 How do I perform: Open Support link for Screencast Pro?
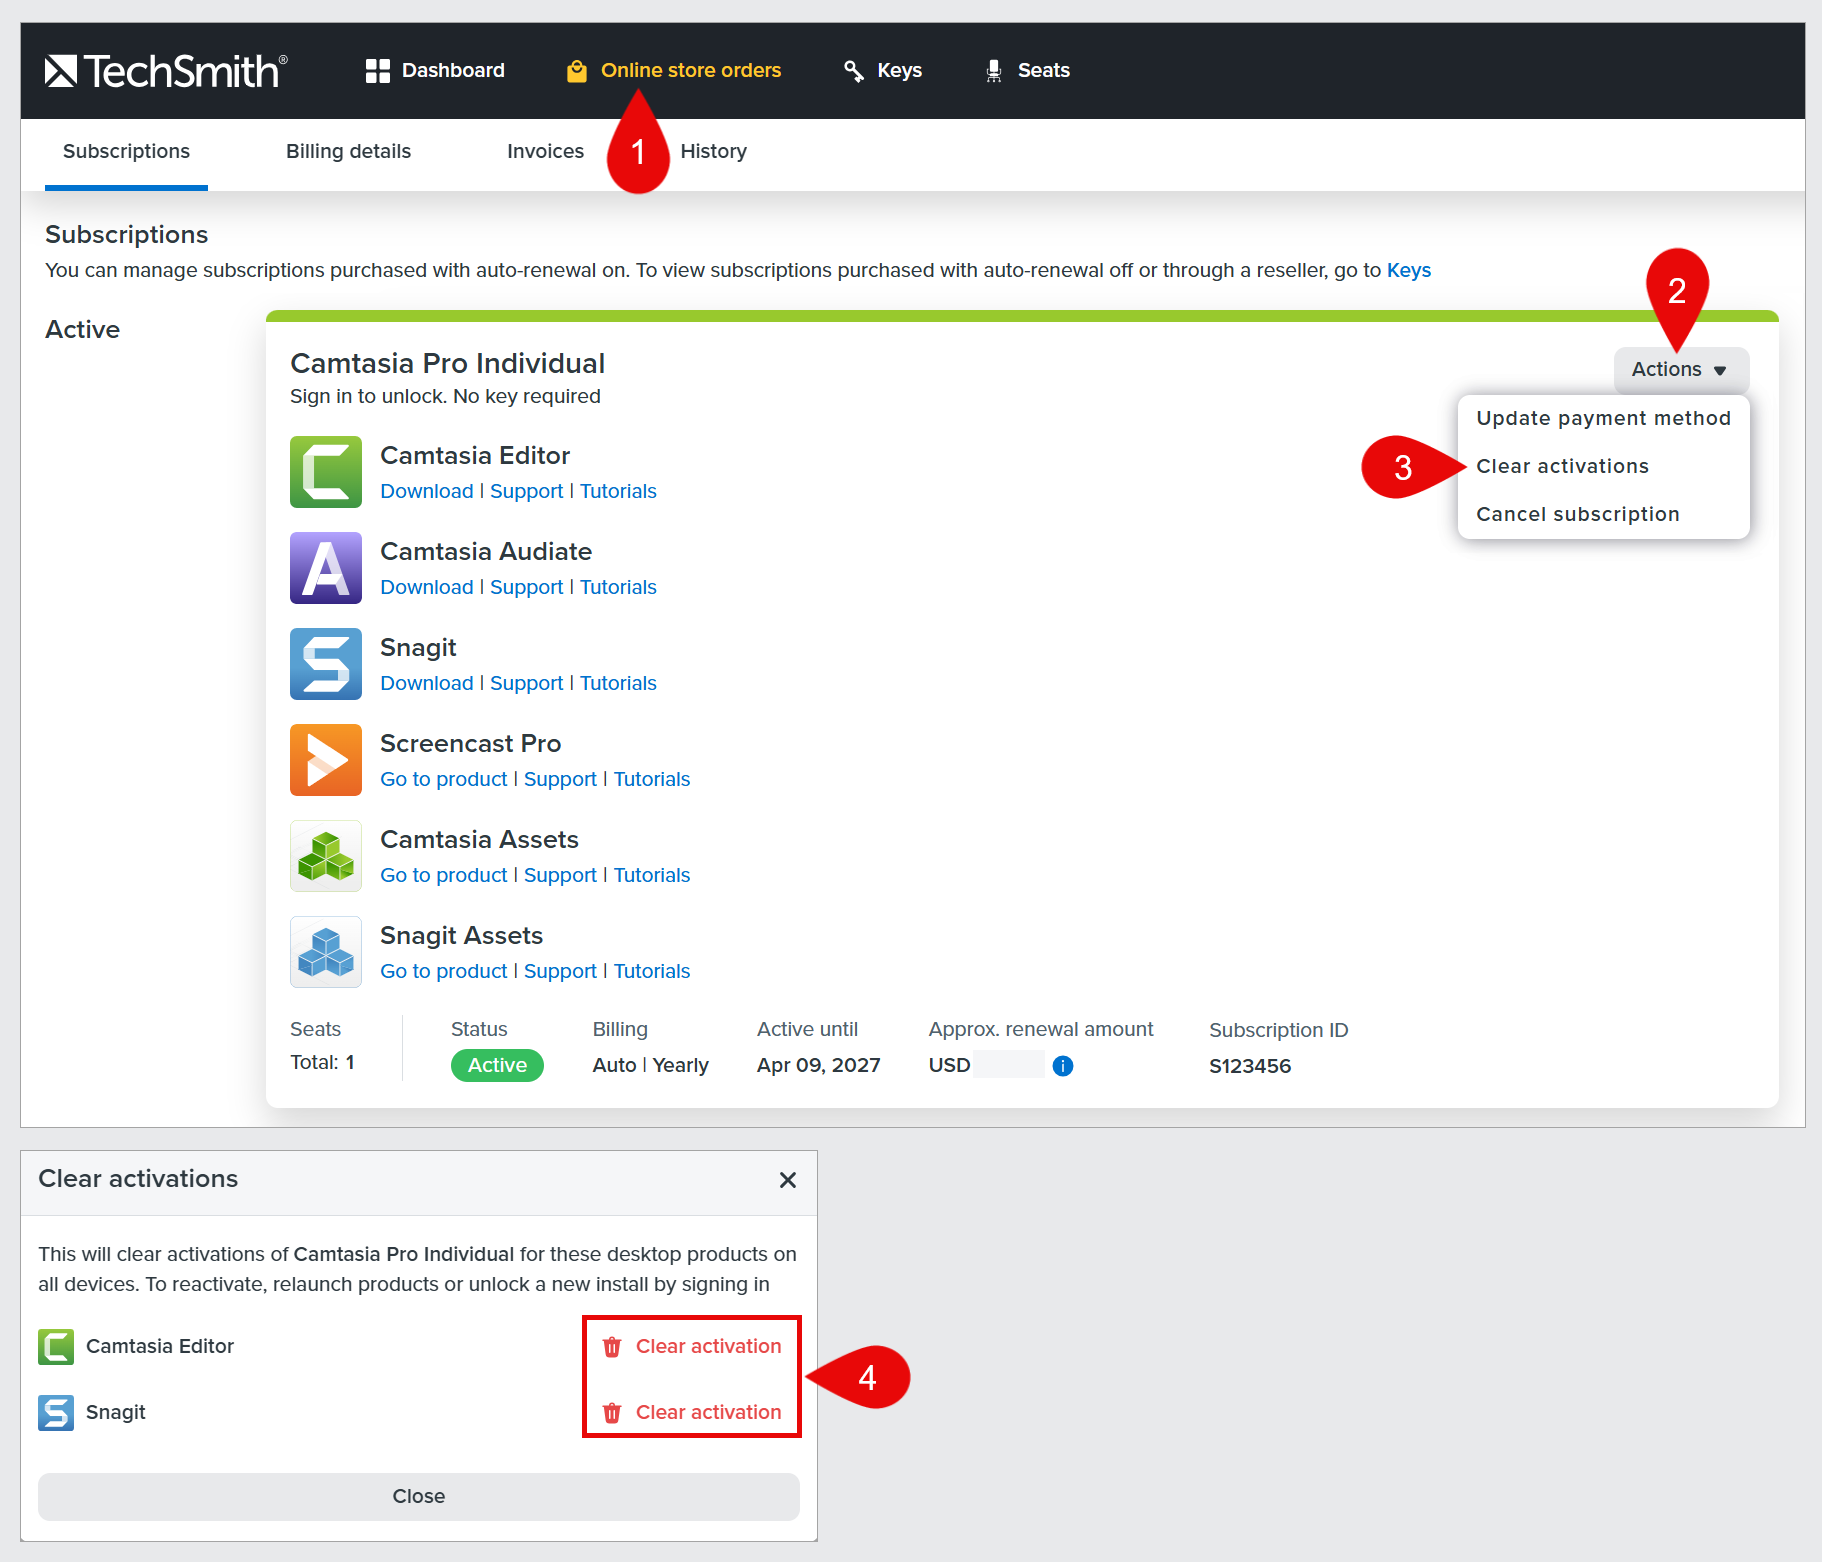click(560, 780)
